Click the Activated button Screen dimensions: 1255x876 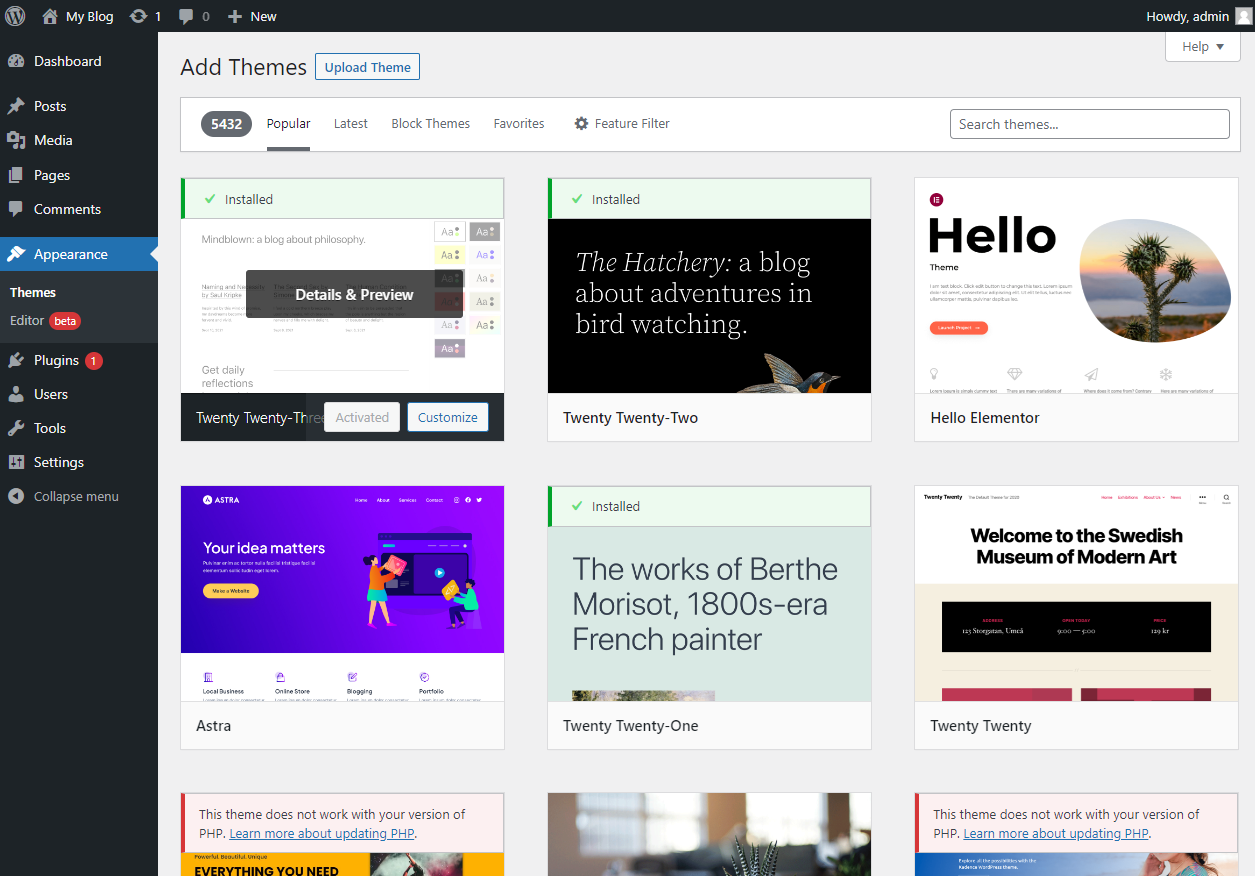[x=362, y=417]
